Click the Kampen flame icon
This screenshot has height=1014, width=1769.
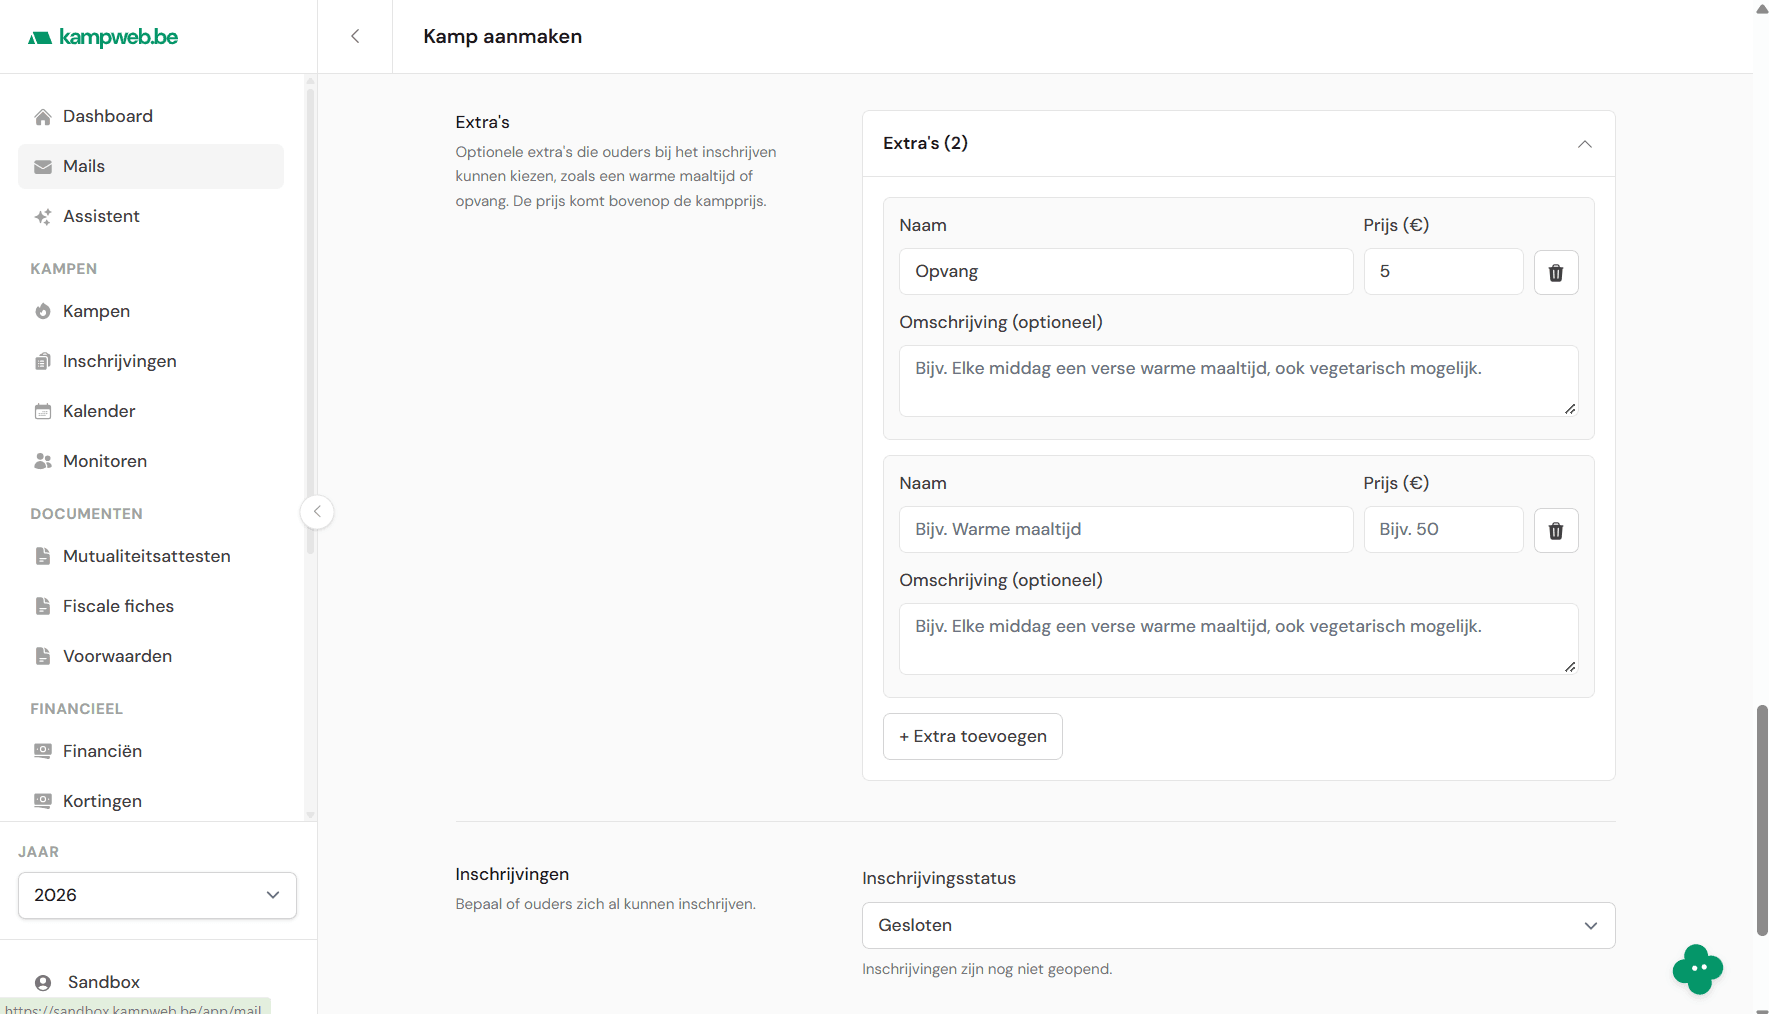point(43,312)
